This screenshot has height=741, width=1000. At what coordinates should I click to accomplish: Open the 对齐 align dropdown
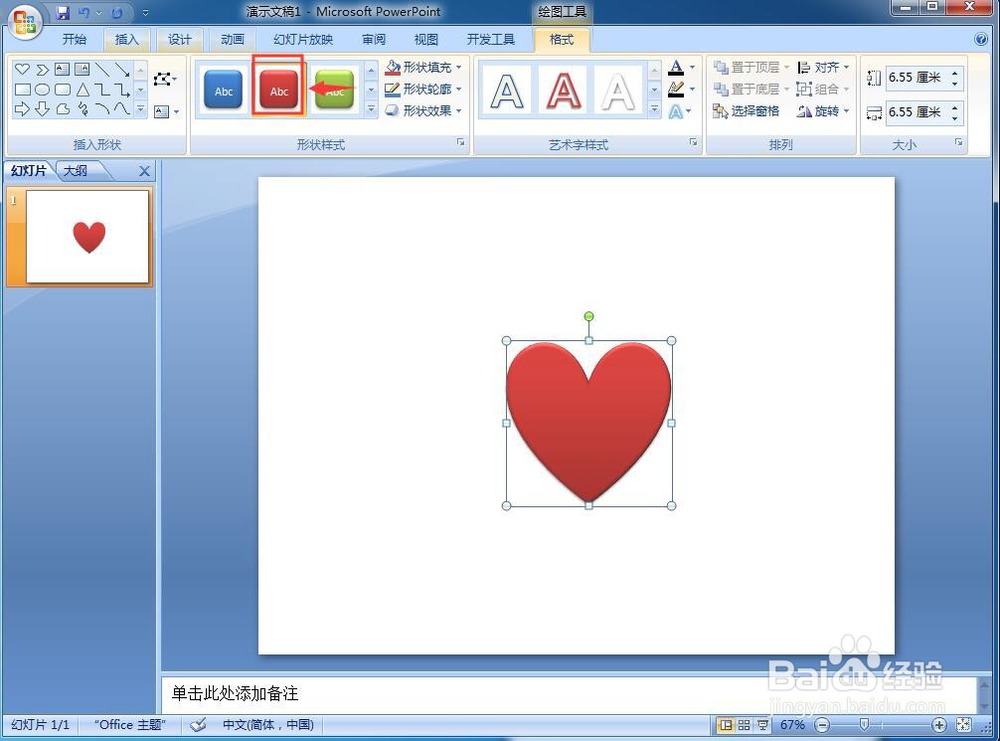tap(823, 67)
